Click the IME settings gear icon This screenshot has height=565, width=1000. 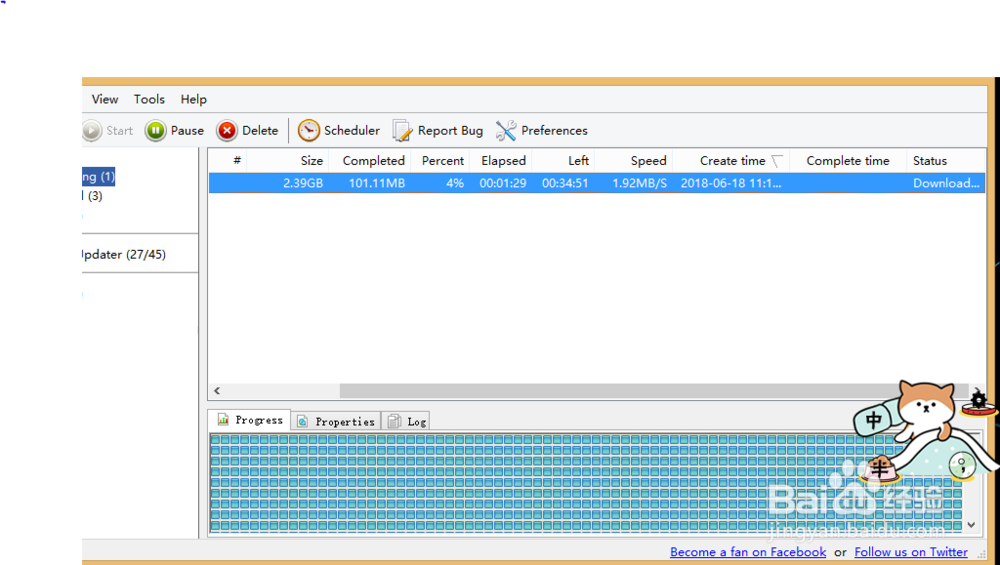(978, 401)
